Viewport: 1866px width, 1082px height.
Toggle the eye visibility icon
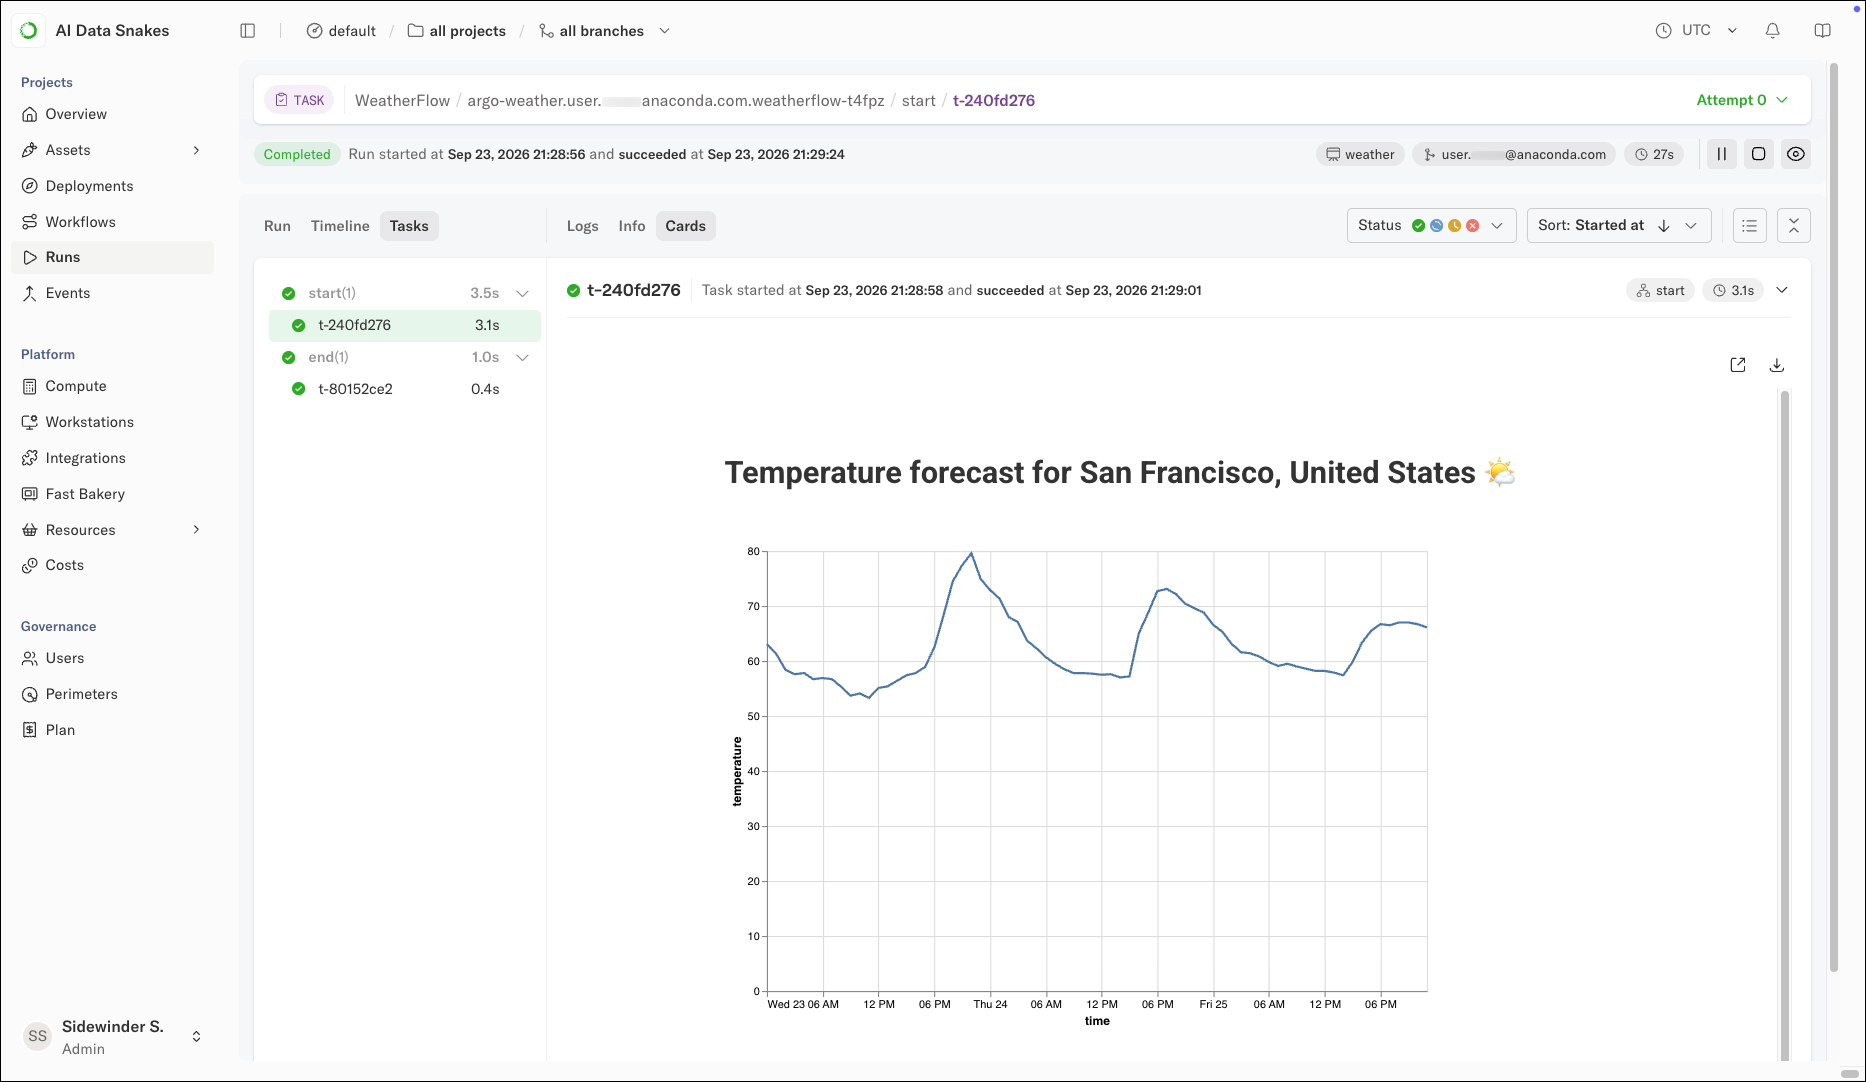tap(1796, 154)
